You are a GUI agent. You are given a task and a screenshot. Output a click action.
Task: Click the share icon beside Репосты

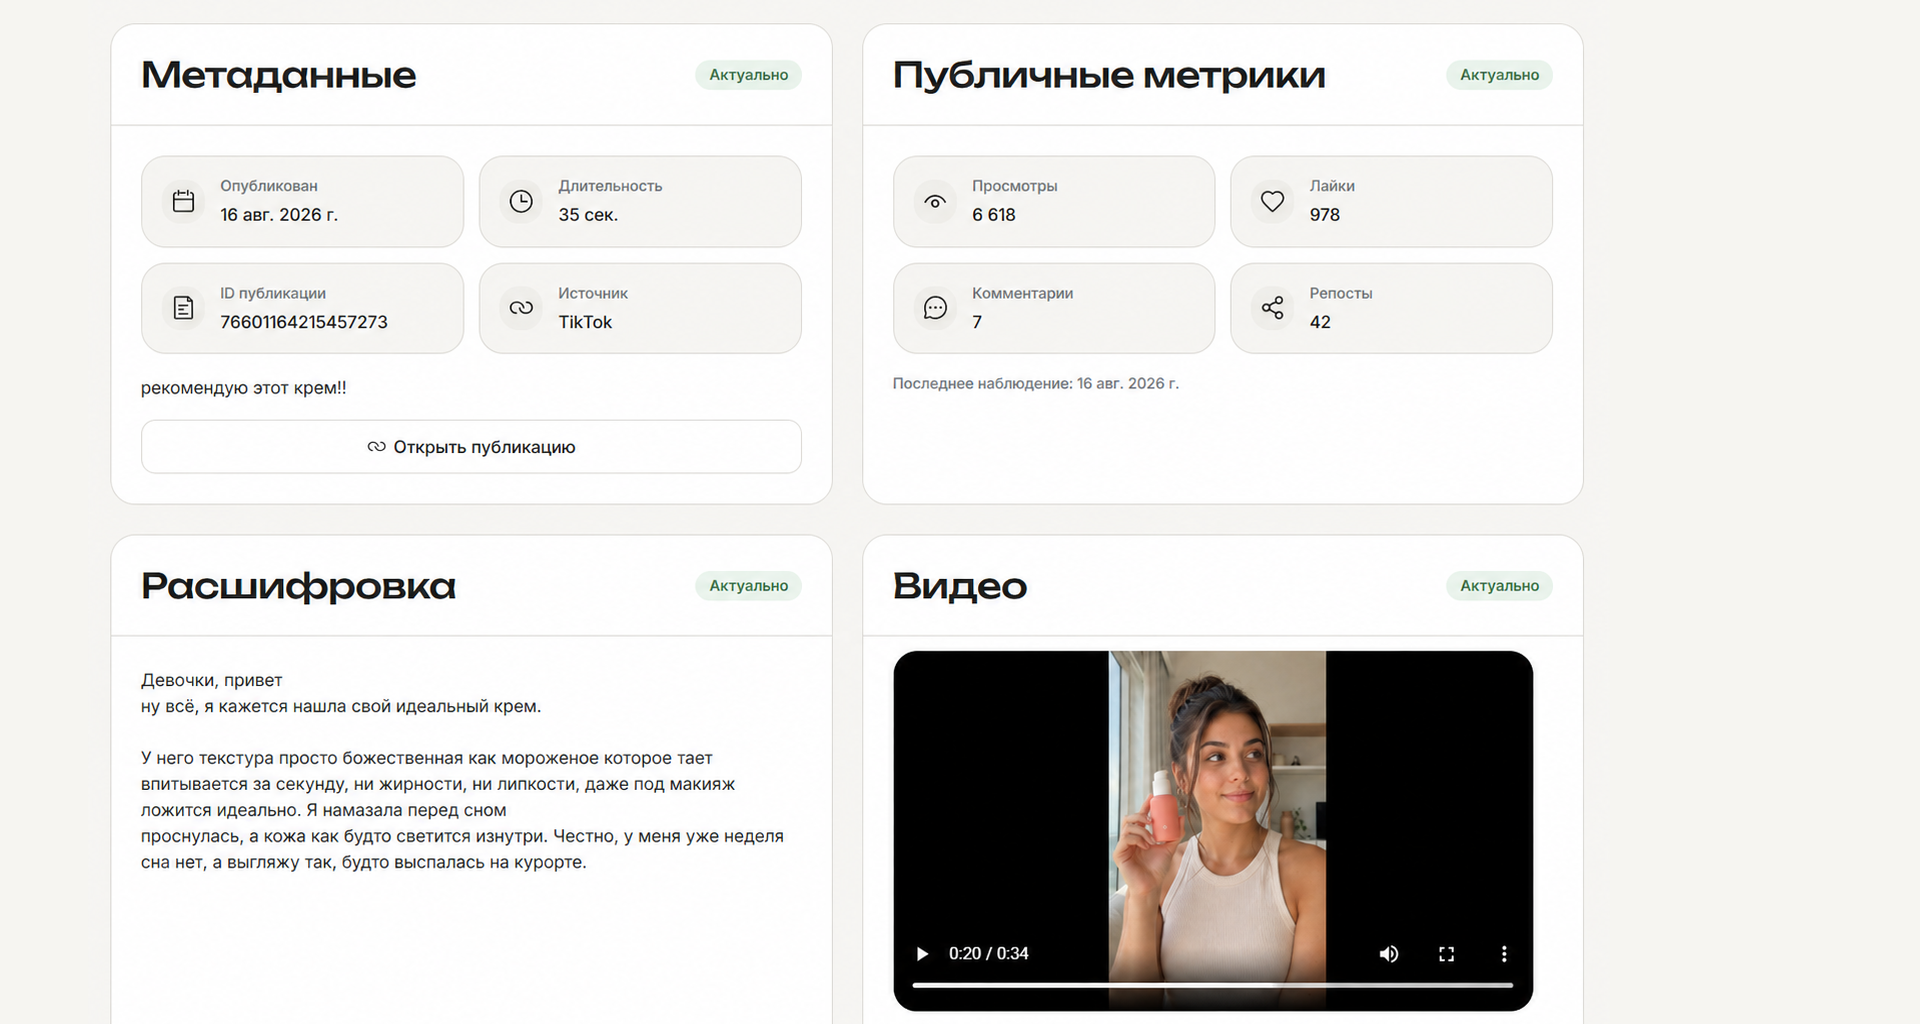point(1272,308)
